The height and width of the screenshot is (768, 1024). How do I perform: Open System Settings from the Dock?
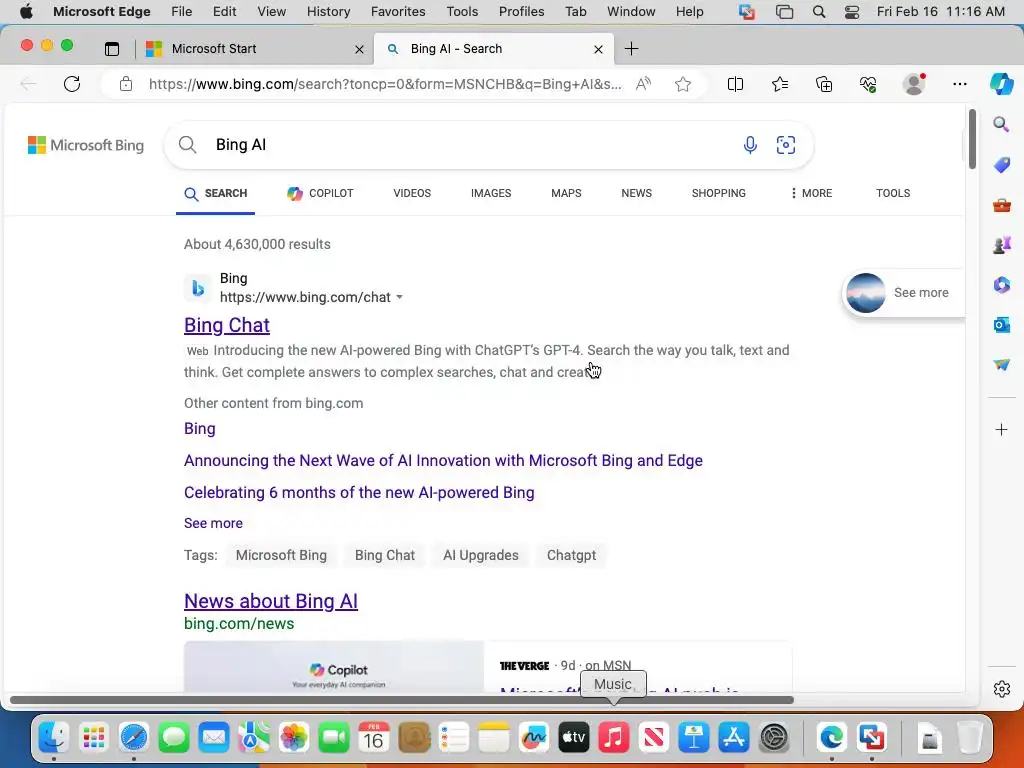(x=775, y=737)
